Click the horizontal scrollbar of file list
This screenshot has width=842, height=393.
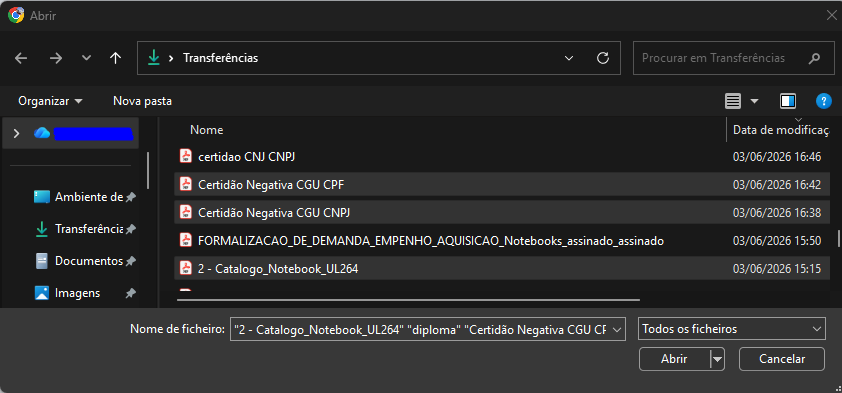click(409, 300)
